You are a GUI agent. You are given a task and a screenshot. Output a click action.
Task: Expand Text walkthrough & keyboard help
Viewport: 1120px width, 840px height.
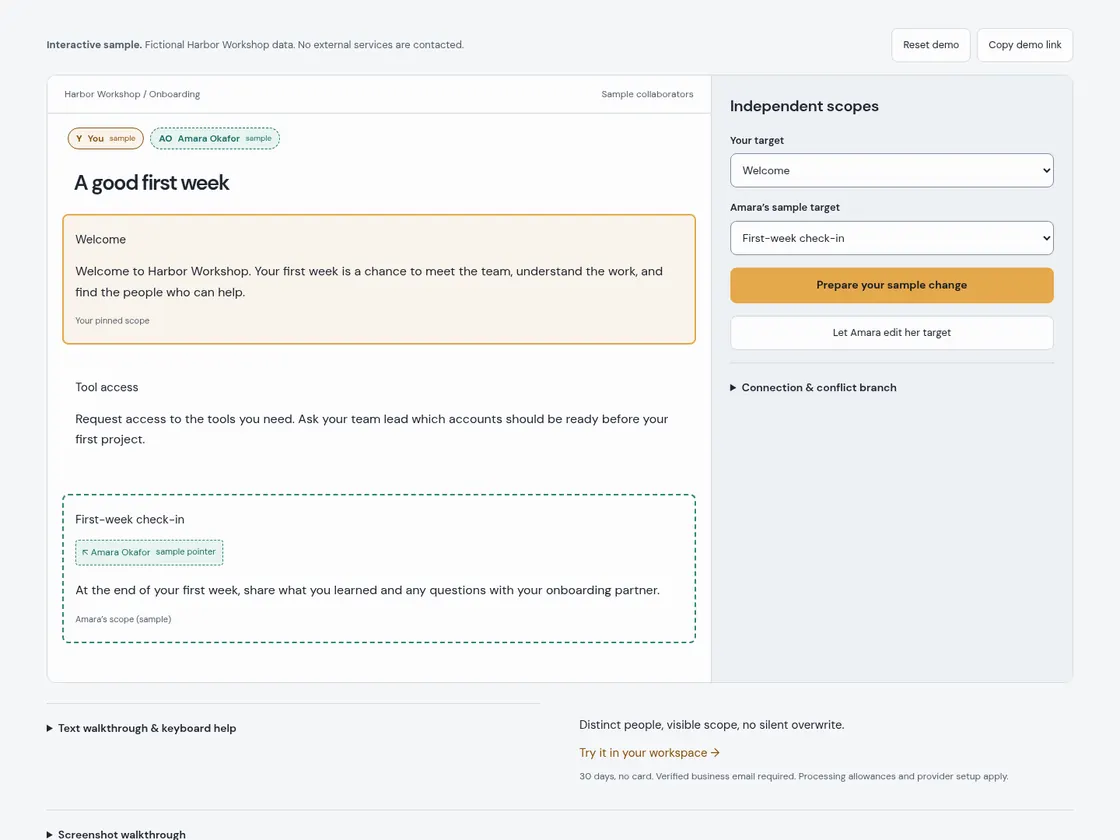click(x=141, y=728)
